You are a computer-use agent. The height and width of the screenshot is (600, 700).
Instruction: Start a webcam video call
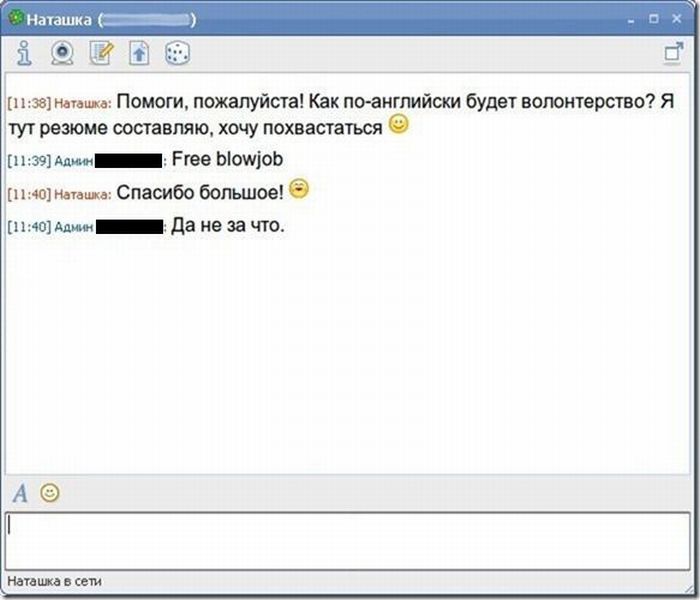point(62,53)
